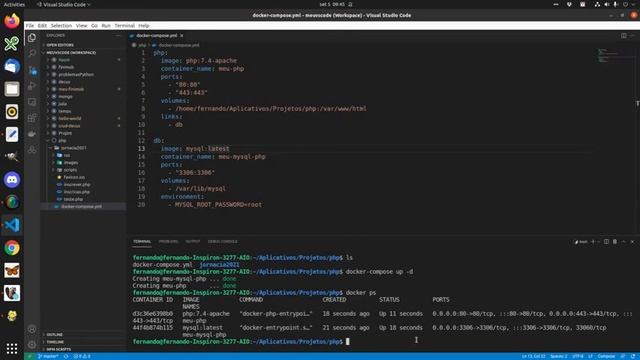The image size is (640, 360).
Task: Open the Terminal menu
Action: pos(124,25)
